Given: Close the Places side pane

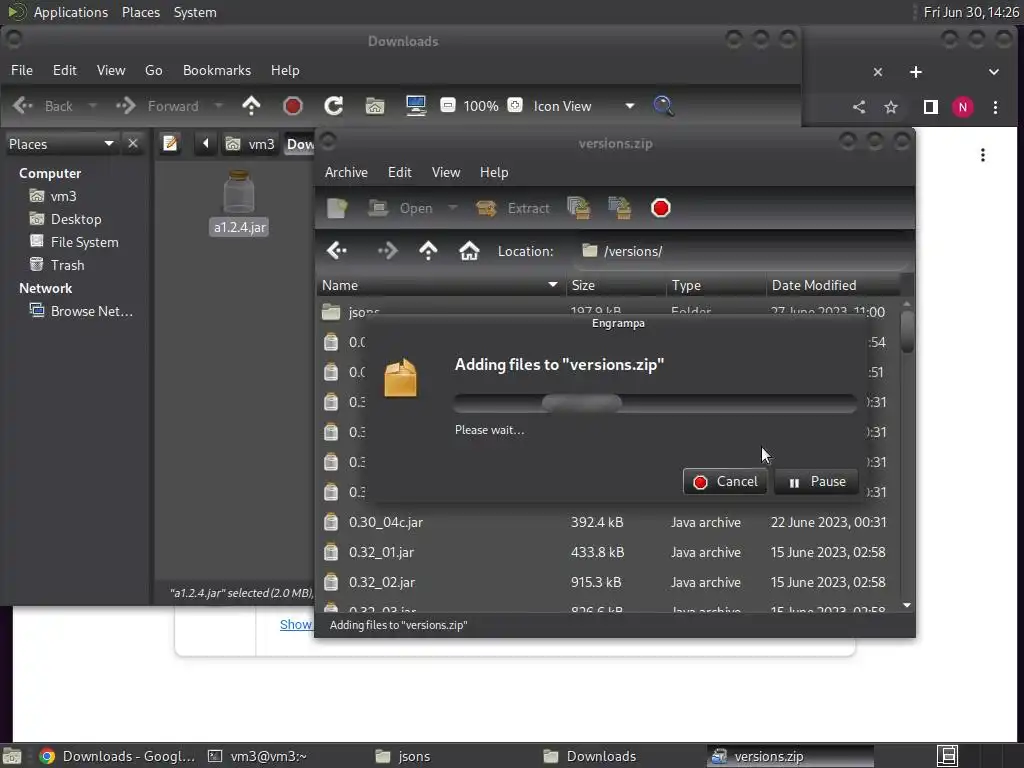Looking at the screenshot, I should [x=133, y=143].
